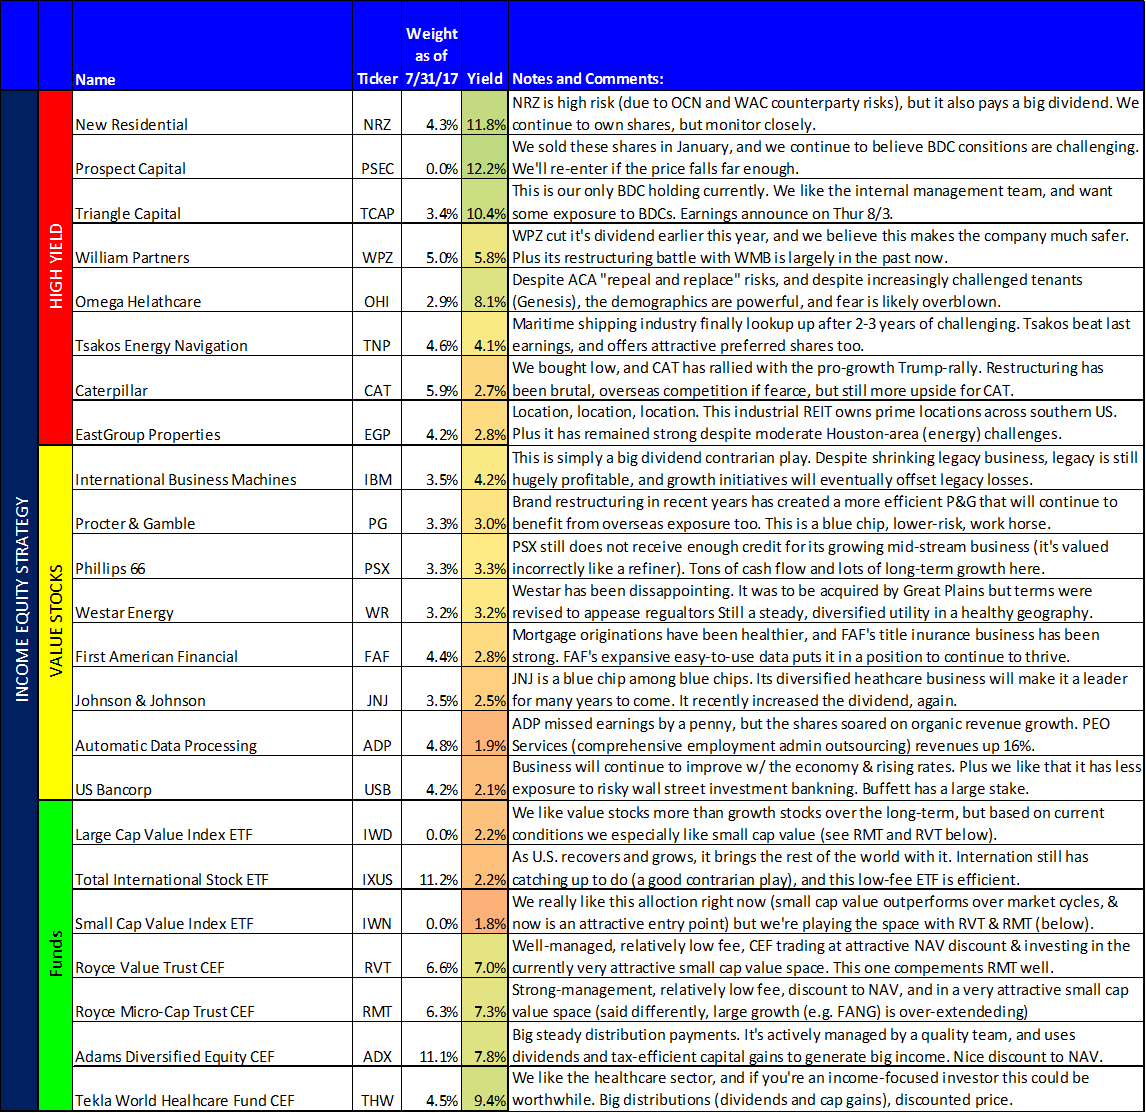Click the TCAP ticker cell
This screenshot has width=1146, height=1113.
(377, 202)
